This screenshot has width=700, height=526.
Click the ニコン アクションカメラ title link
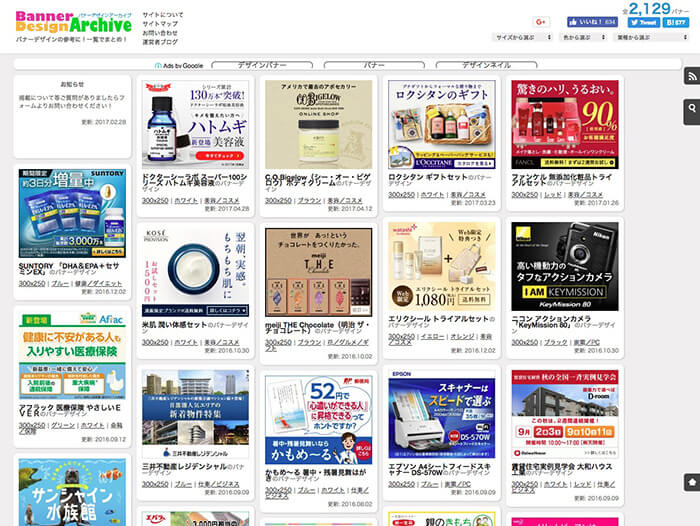tap(551, 321)
